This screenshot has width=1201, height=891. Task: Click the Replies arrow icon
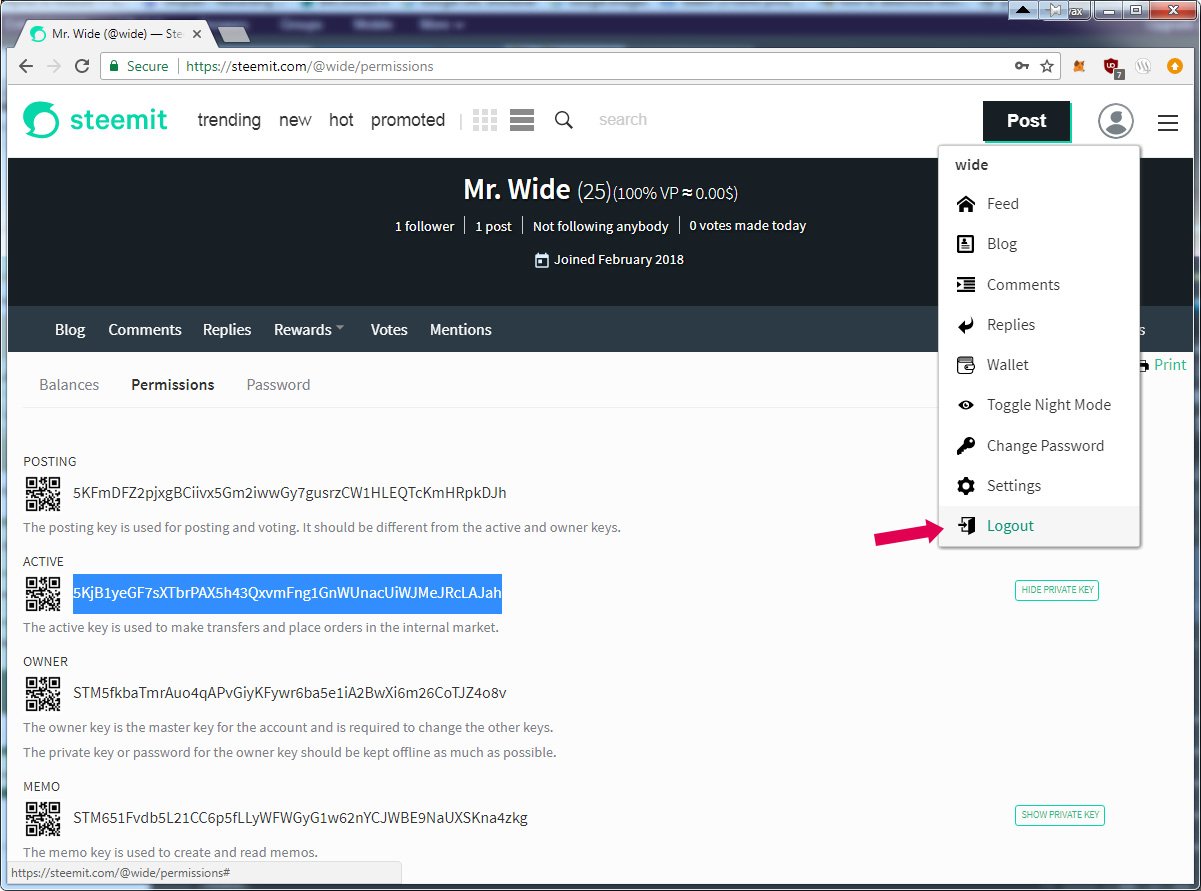pyautogui.click(x=966, y=325)
